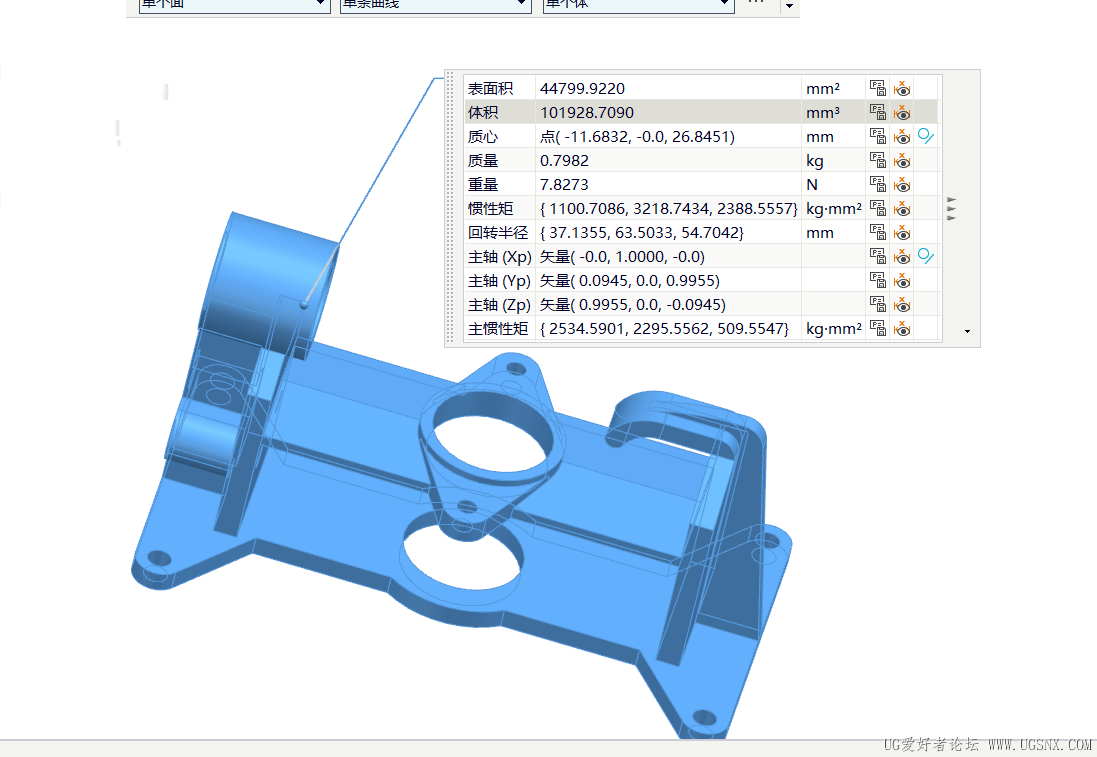
Task: Save the 重量 measurement result icon
Action: tap(877, 184)
